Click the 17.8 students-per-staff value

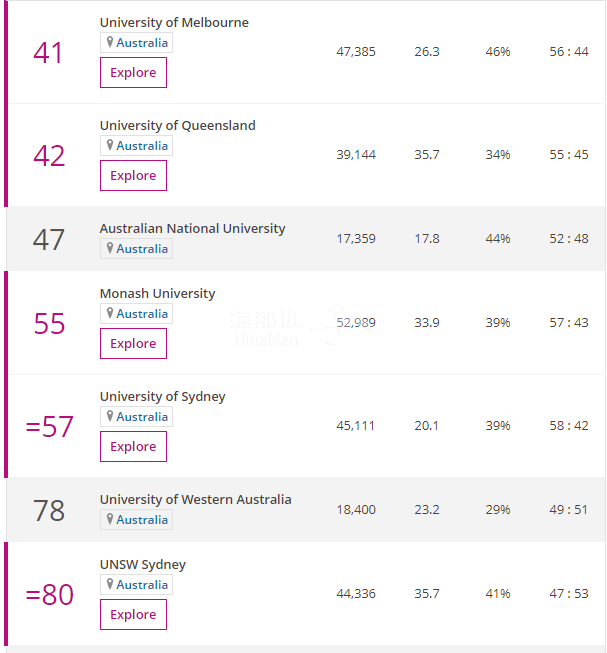tap(427, 239)
